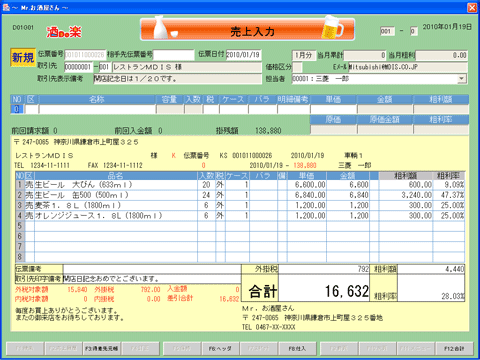Screen dimensions: 480x360
Task: Click the バラ entry cell
Action: click(x=263, y=109)
